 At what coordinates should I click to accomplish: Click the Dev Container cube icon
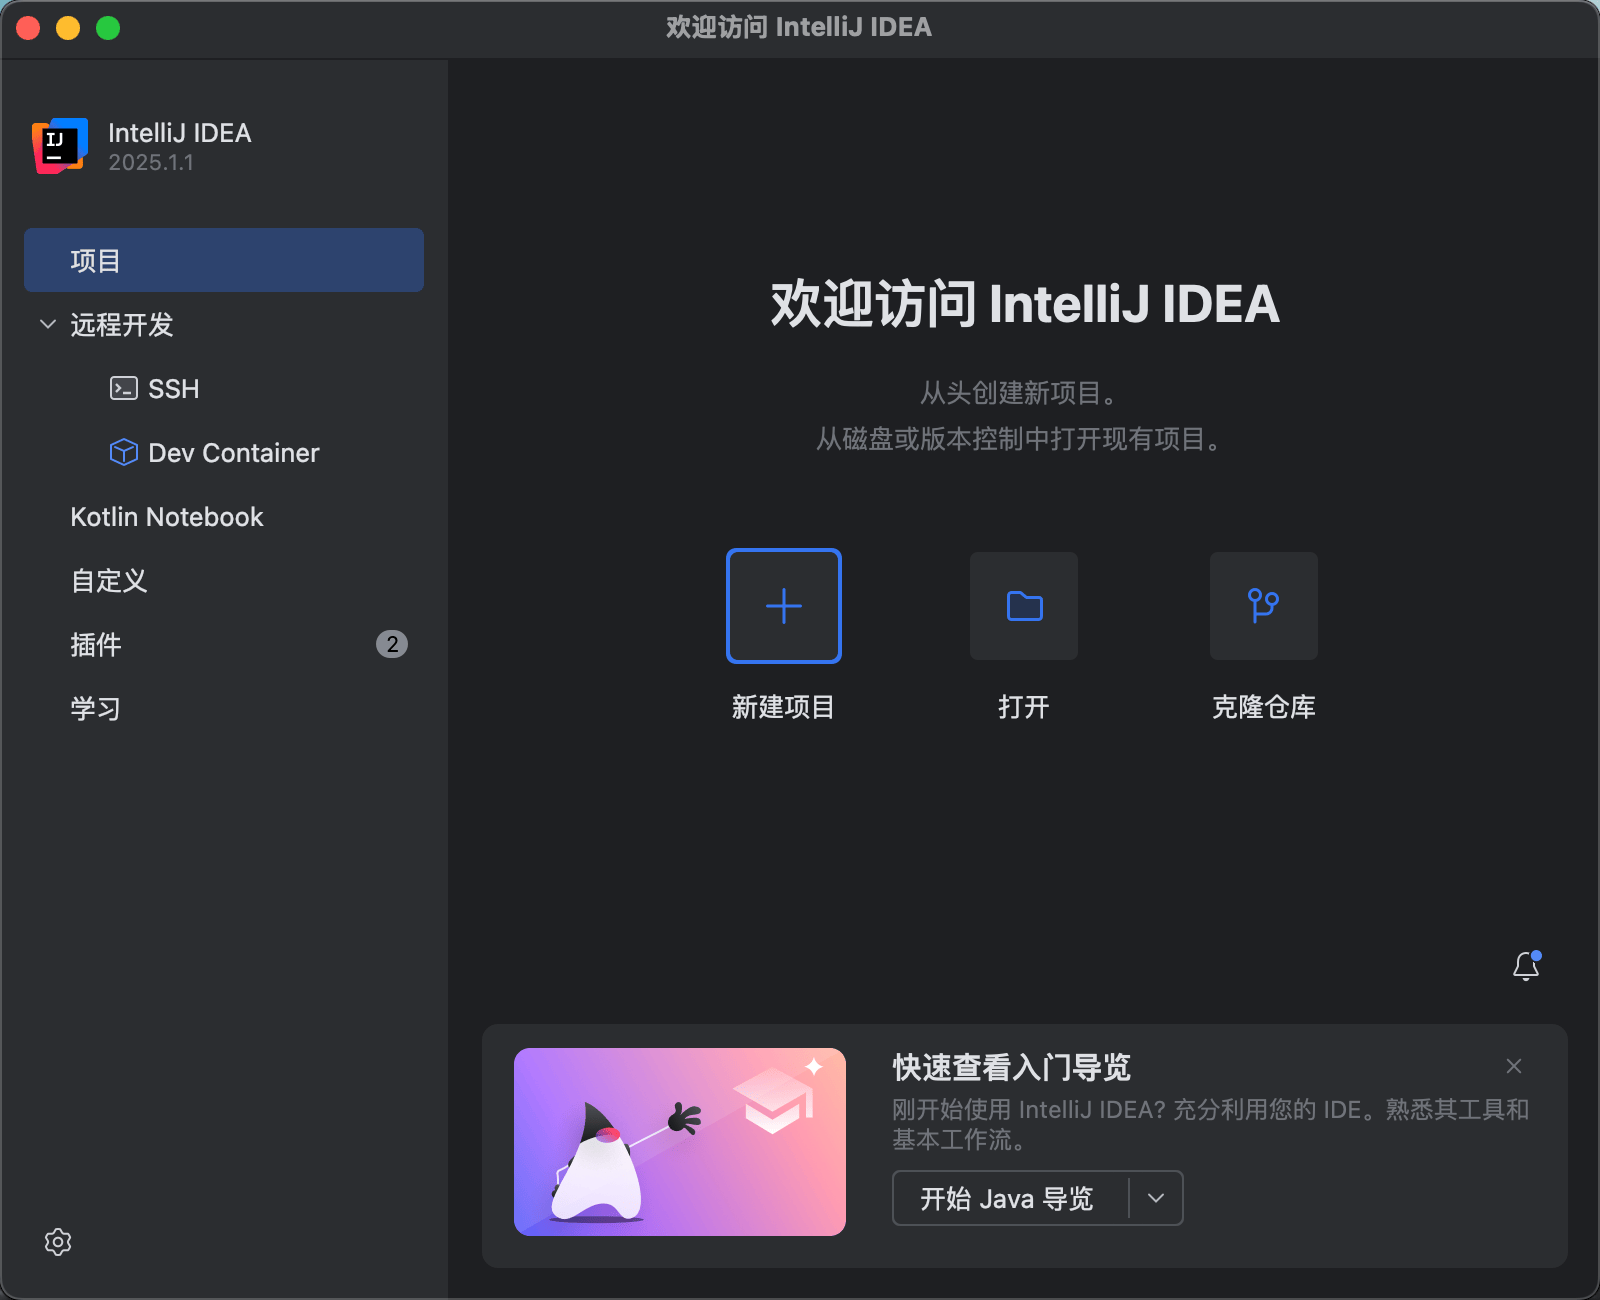click(x=122, y=452)
